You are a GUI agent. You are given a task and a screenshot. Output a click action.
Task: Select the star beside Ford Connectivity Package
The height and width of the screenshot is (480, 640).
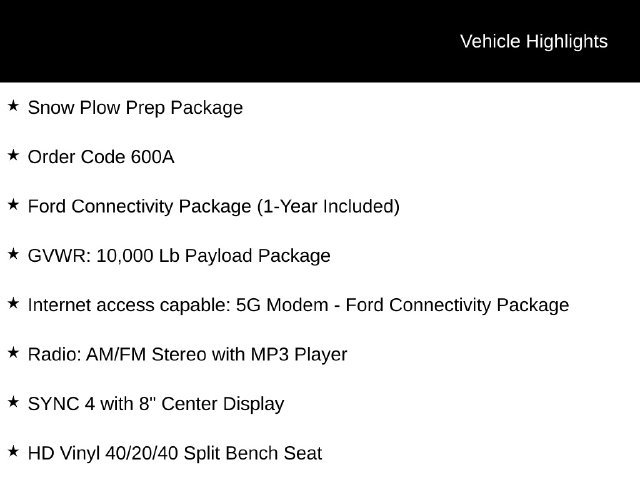point(13,204)
